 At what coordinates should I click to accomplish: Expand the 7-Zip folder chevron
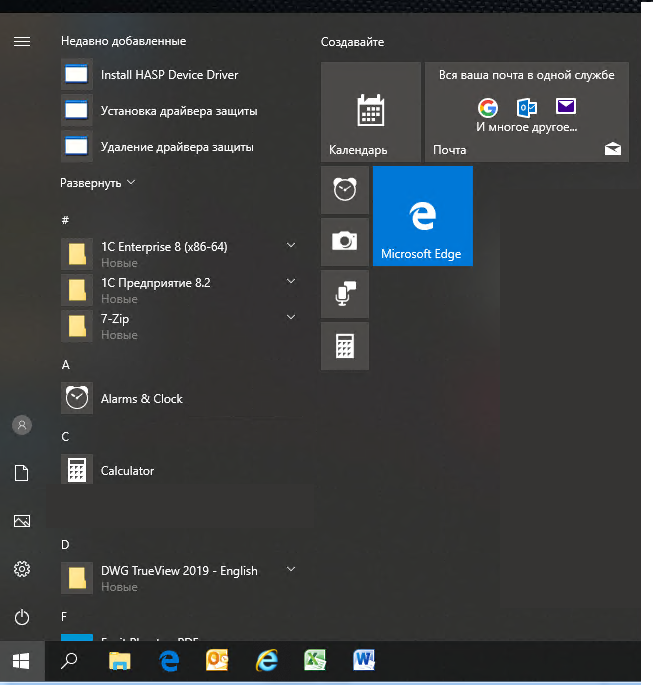(291, 317)
